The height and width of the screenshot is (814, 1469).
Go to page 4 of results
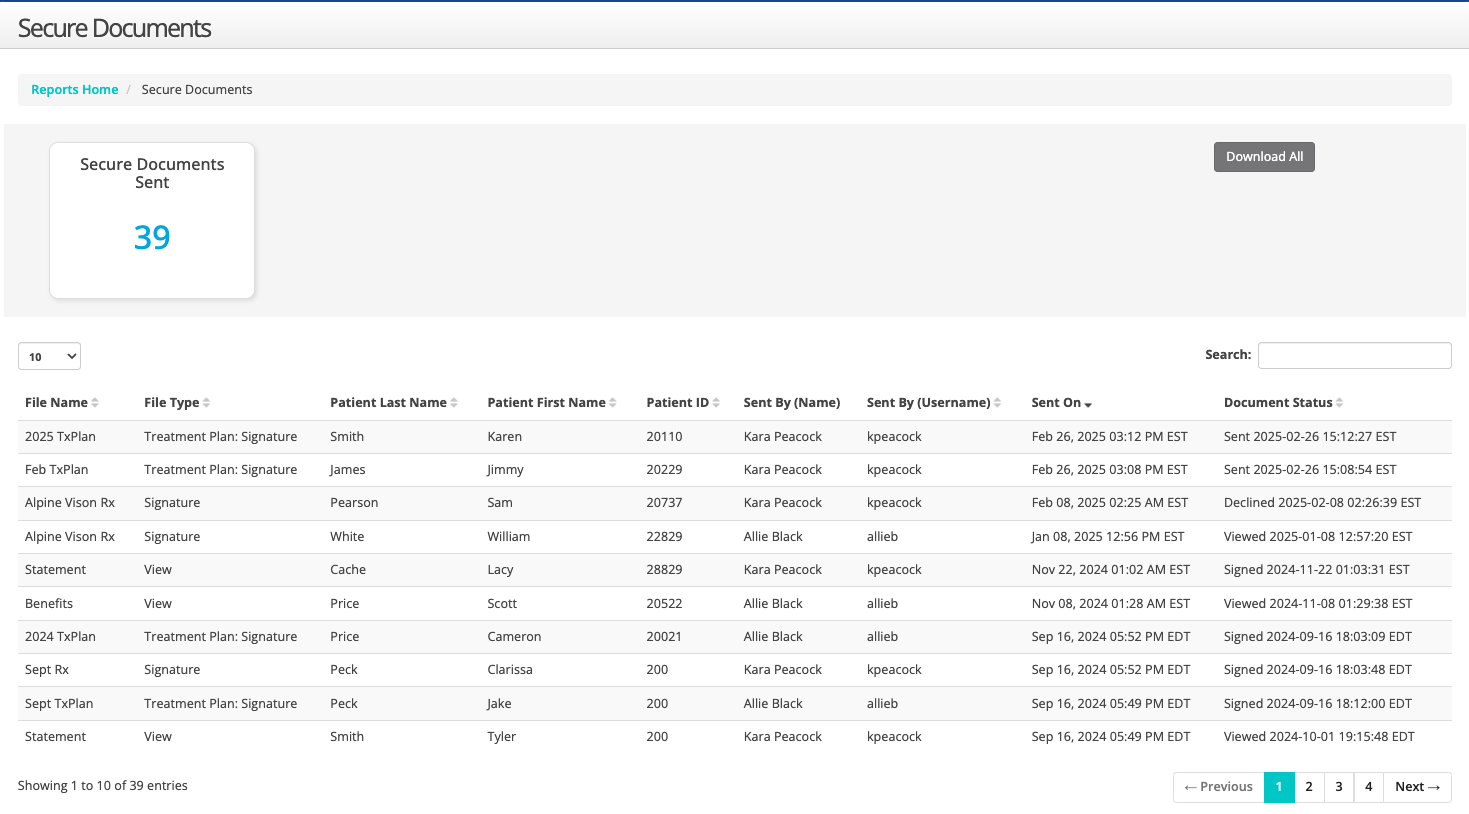(x=1369, y=787)
